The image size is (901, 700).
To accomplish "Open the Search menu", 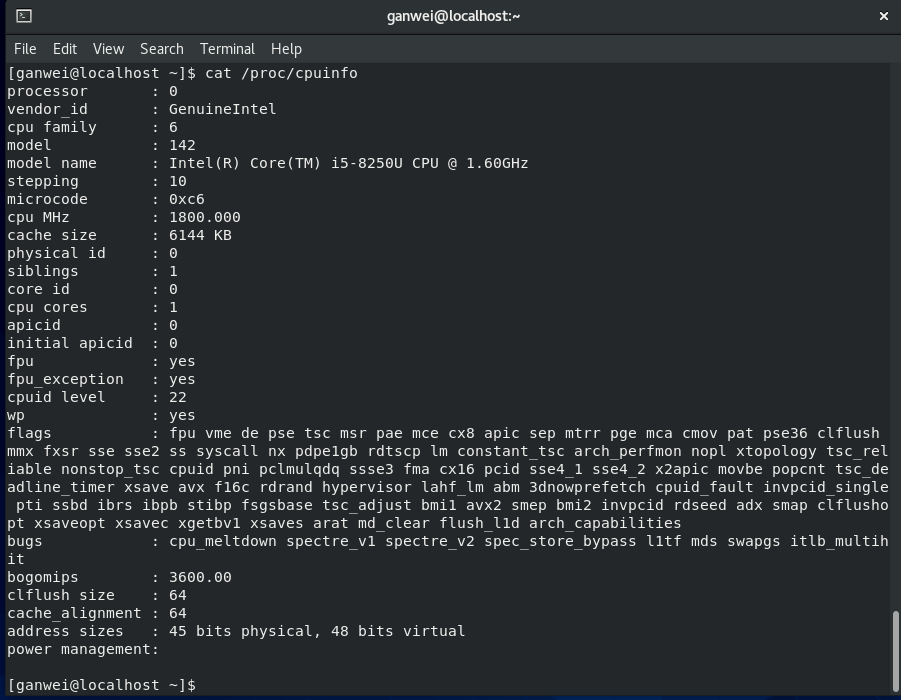I will [160, 48].
